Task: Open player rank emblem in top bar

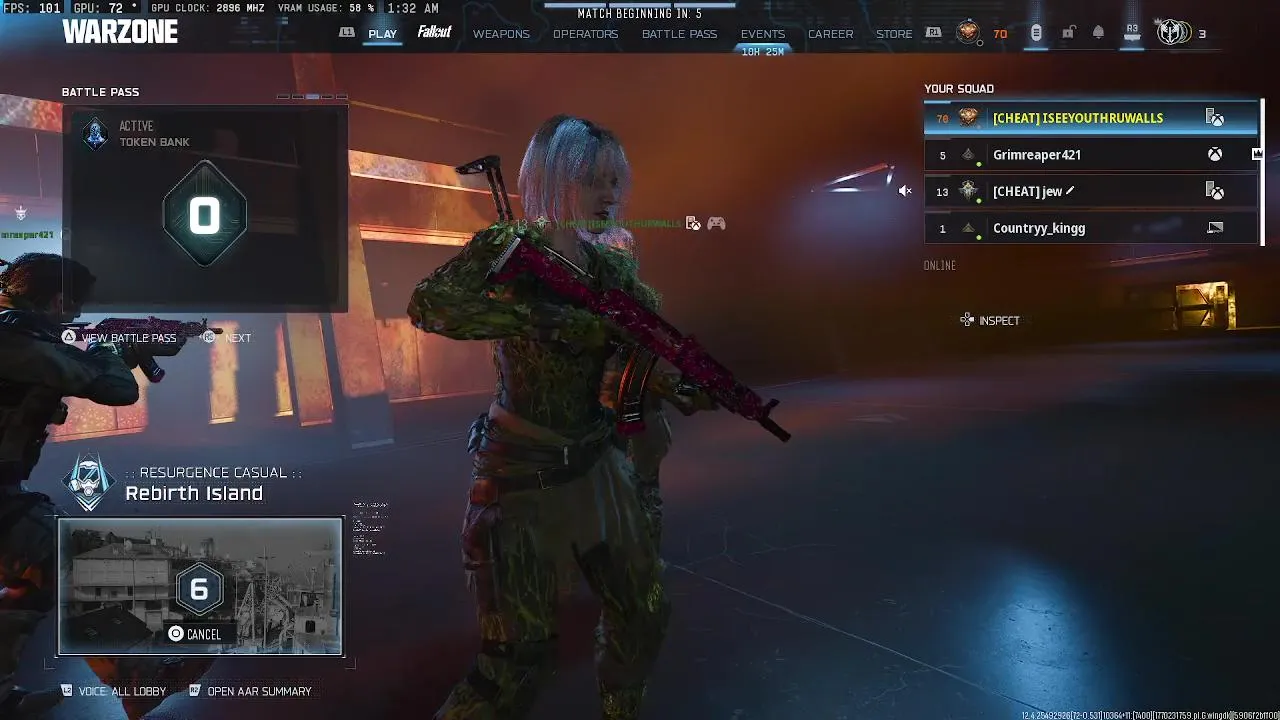Action: 967,33
